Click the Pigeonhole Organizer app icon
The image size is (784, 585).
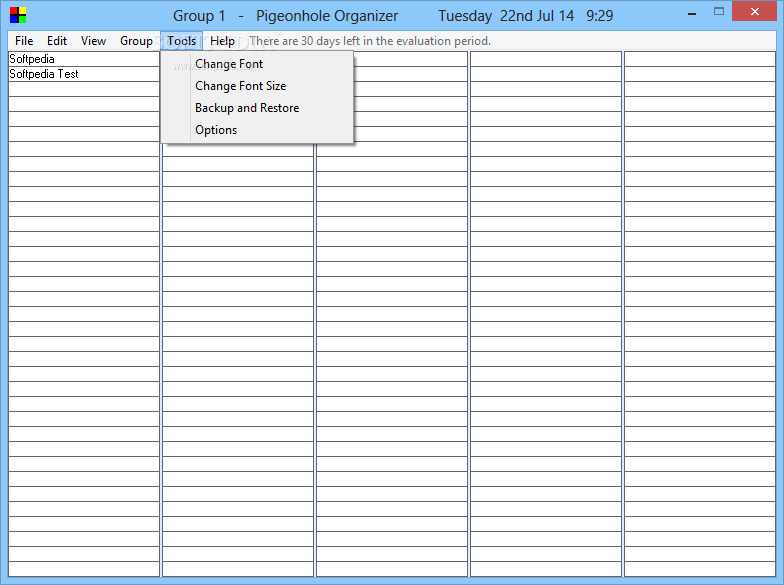(18, 15)
